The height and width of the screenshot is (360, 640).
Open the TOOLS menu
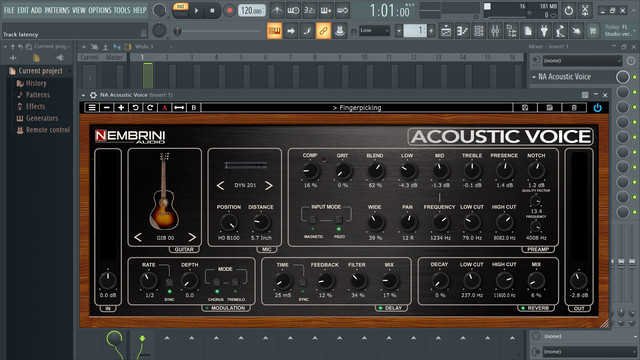[122, 10]
